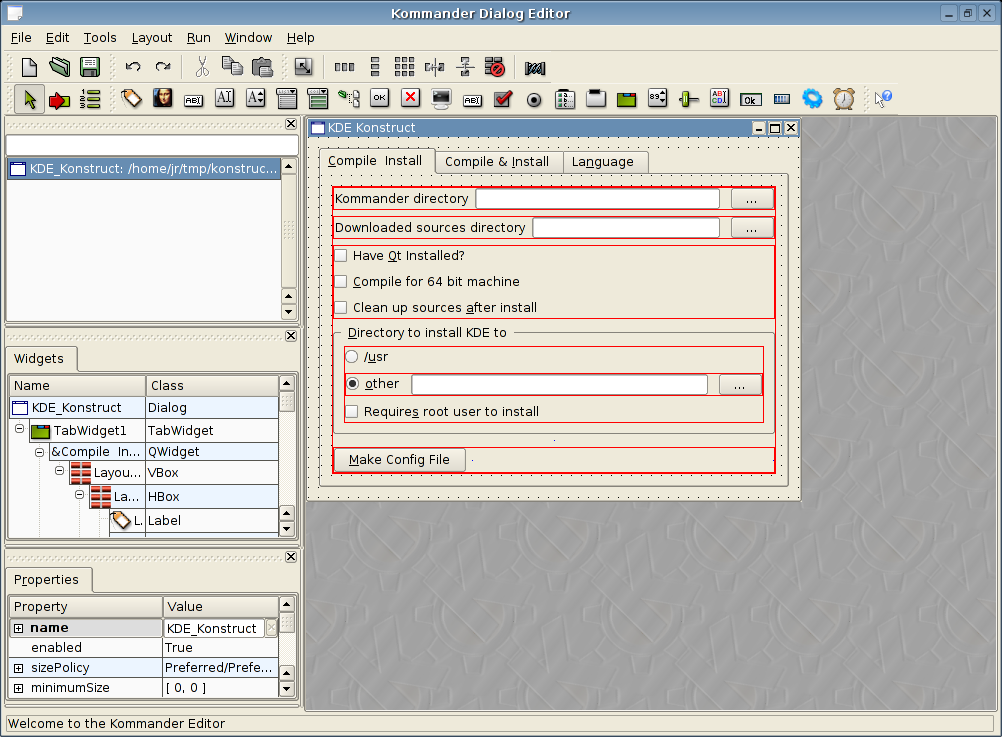Insert a close button (red X) widget
The width and height of the screenshot is (1002, 737).
[x=410, y=98]
